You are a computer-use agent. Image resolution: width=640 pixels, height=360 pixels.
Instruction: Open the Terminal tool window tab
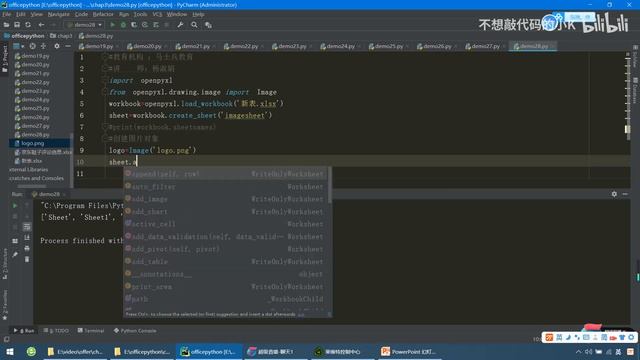[x=91, y=331]
